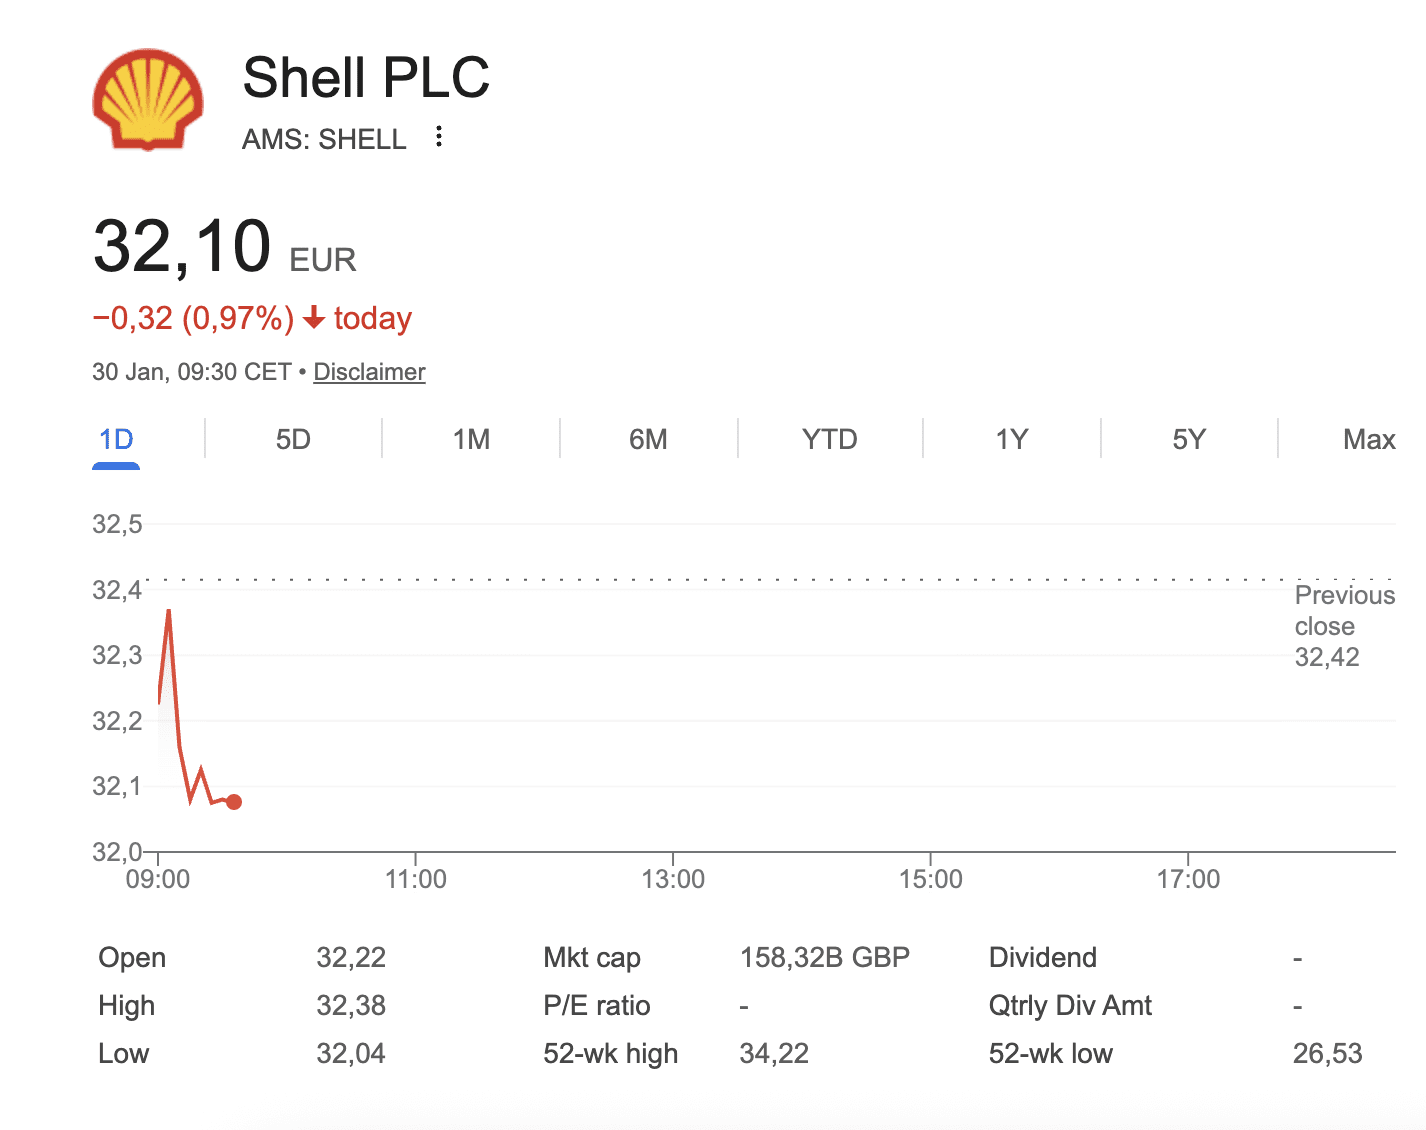Switch chart to 6M range
Image resolution: width=1426 pixels, height=1130 pixels.
648,440
